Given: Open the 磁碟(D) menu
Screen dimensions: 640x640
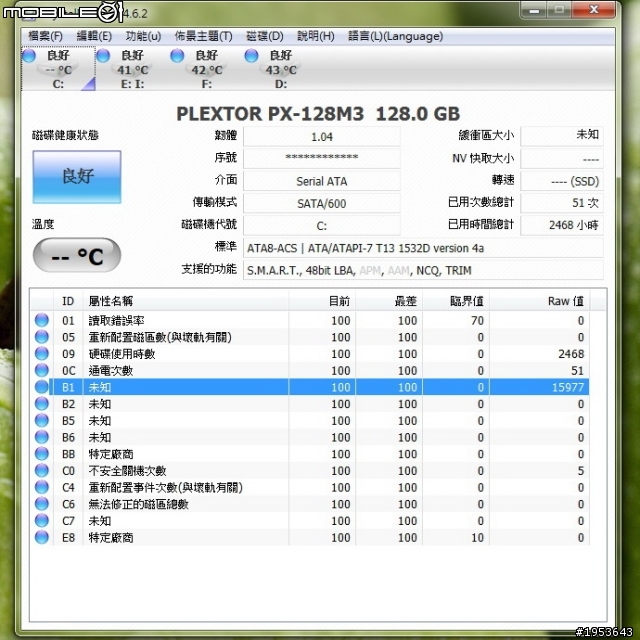Looking at the screenshot, I should point(265,36).
